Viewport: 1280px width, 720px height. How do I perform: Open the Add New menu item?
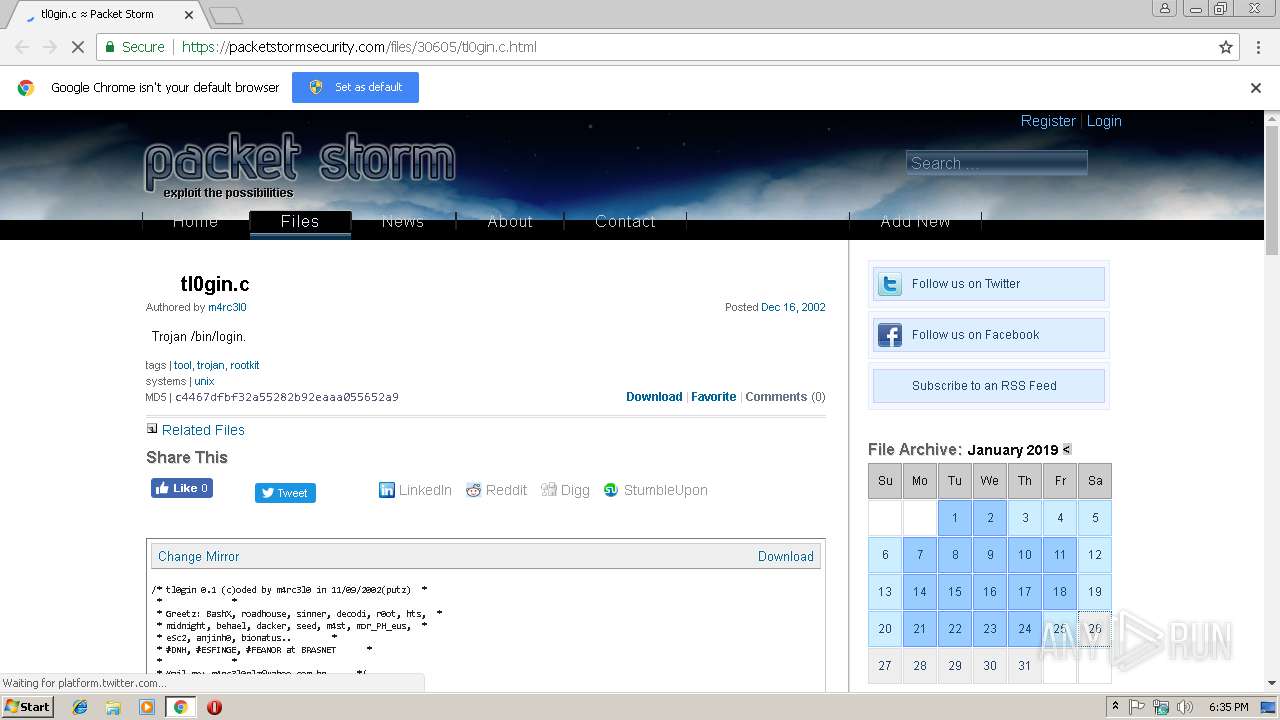[x=915, y=222]
